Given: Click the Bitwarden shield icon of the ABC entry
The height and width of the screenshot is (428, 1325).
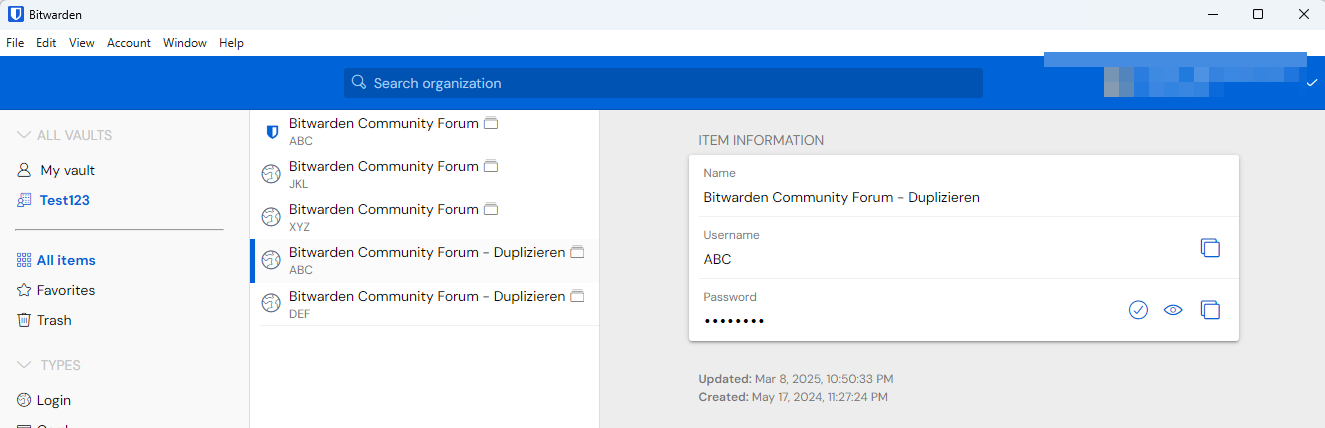Looking at the screenshot, I should (271, 132).
